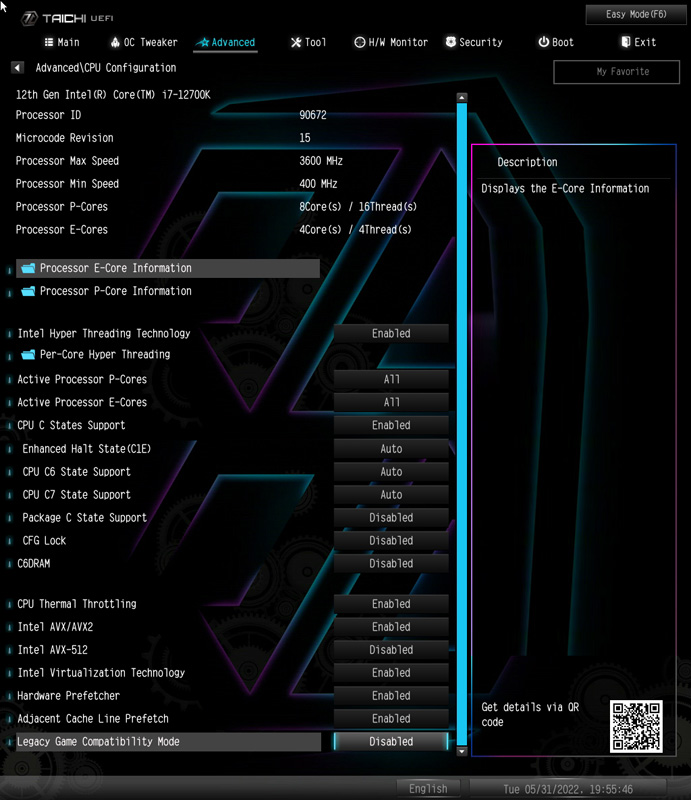Image resolution: width=691 pixels, height=800 pixels.
Task: Toggle Legacy Game Compatibility Mode value
Action: 391,741
